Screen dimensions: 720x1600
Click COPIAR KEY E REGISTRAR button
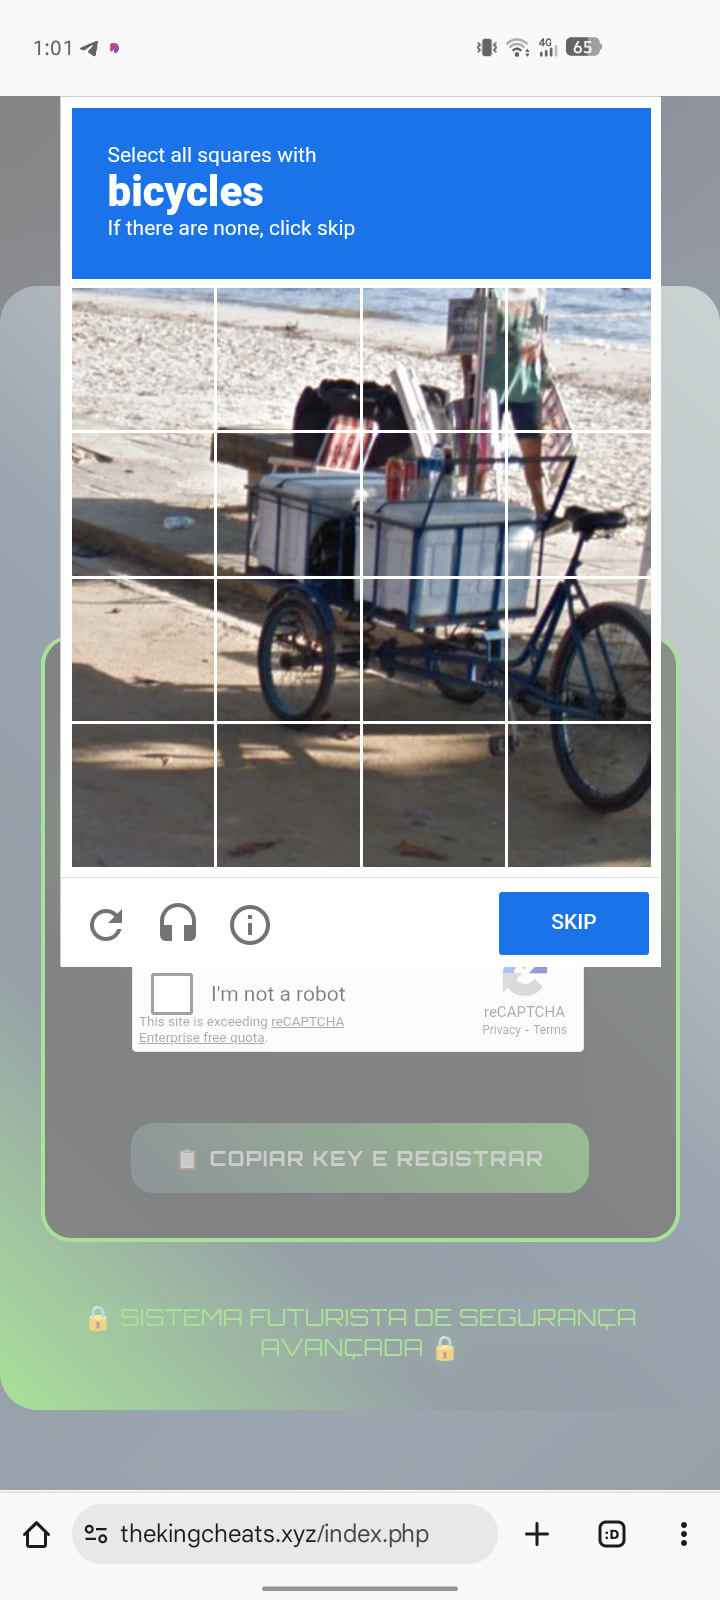point(360,1158)
